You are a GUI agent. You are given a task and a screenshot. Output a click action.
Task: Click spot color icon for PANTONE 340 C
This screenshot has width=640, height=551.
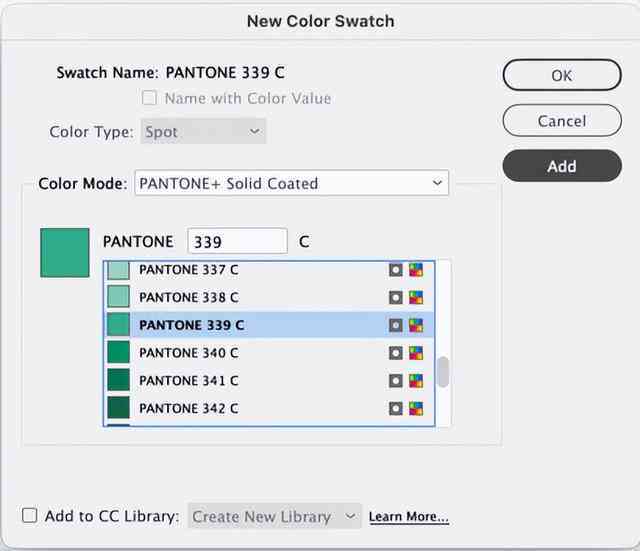396,353
